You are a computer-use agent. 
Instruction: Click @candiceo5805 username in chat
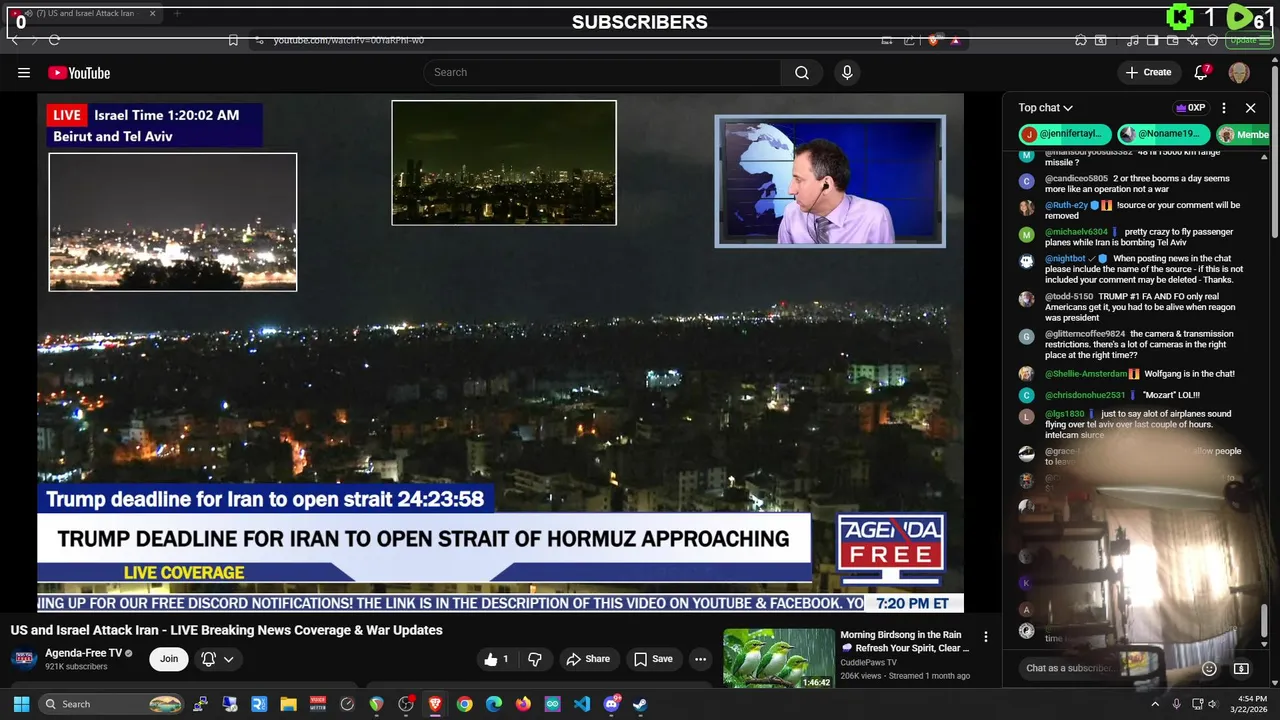click(x=1076, y=179)
